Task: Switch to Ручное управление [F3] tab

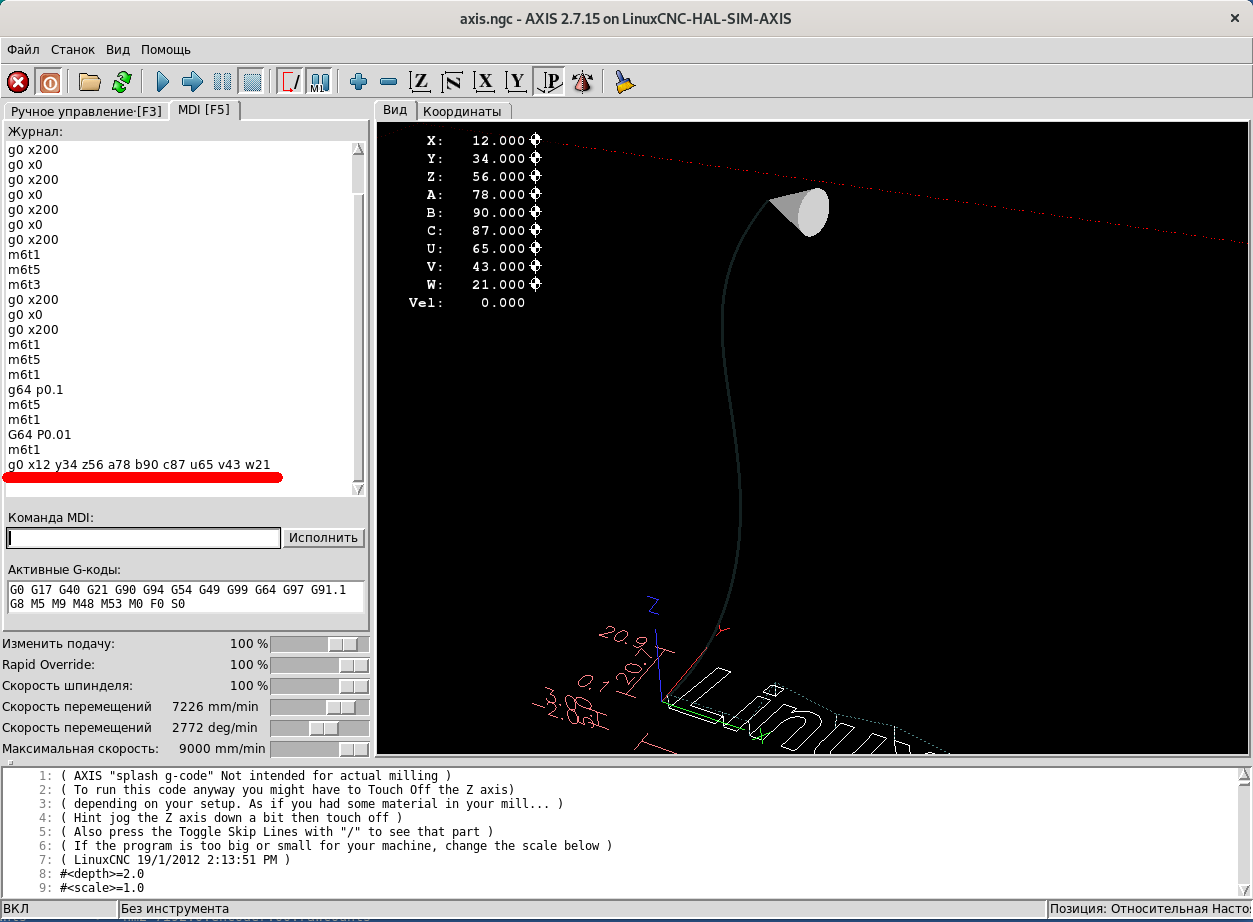Action: [x=86, y=111]
